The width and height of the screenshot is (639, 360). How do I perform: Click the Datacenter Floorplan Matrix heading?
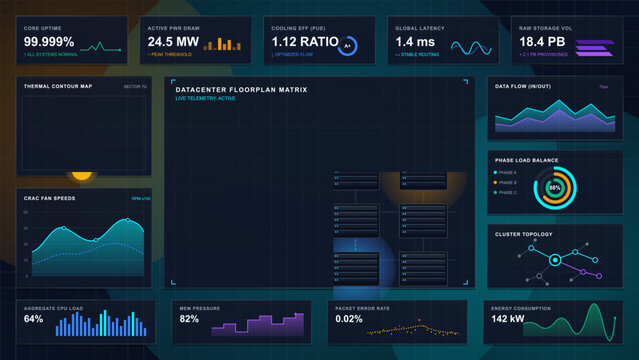point(241,90)
